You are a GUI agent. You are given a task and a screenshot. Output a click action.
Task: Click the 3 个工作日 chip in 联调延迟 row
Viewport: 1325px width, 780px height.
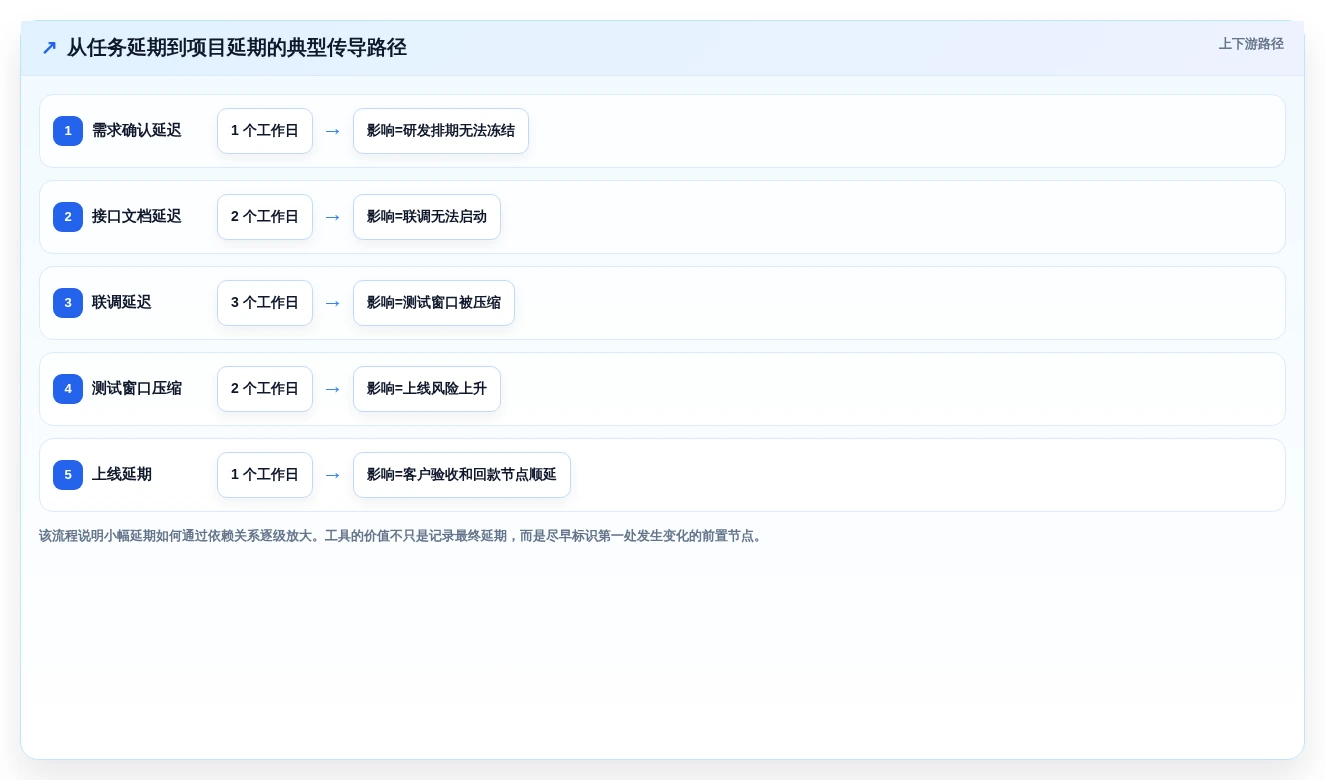point(265,303)
